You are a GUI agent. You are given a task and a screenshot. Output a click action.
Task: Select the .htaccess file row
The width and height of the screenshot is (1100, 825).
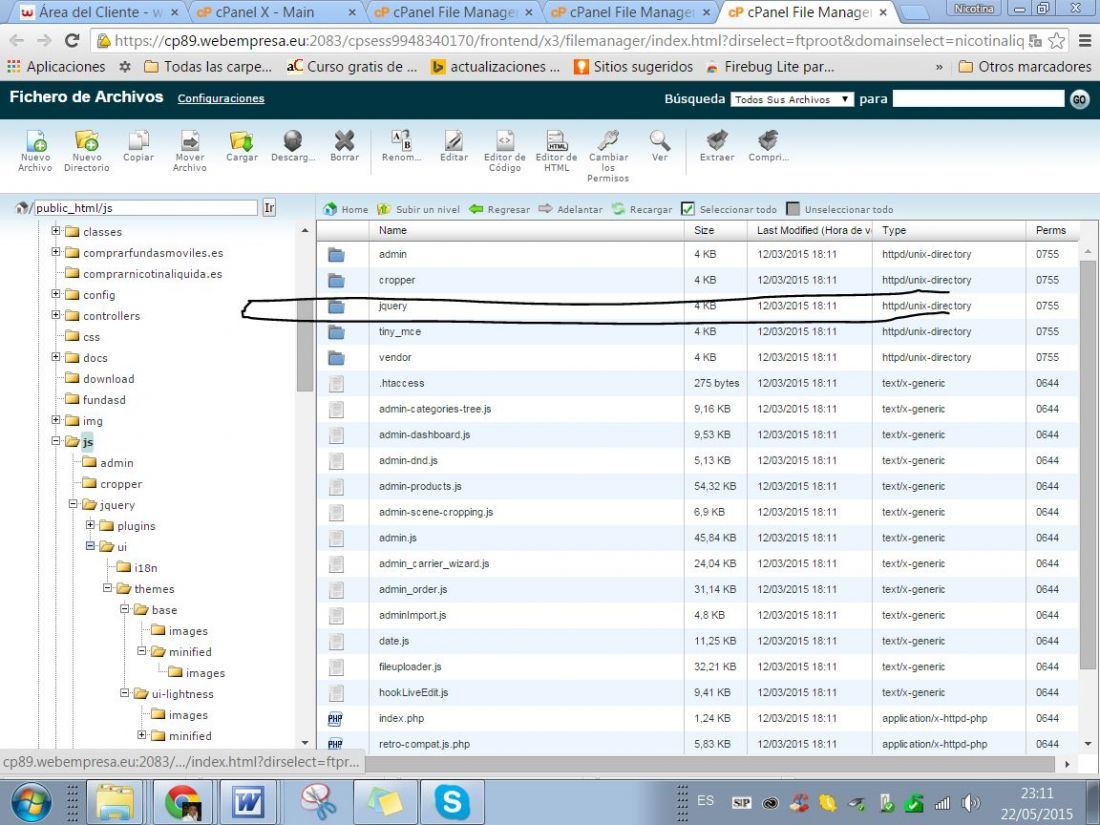point(697,383)
